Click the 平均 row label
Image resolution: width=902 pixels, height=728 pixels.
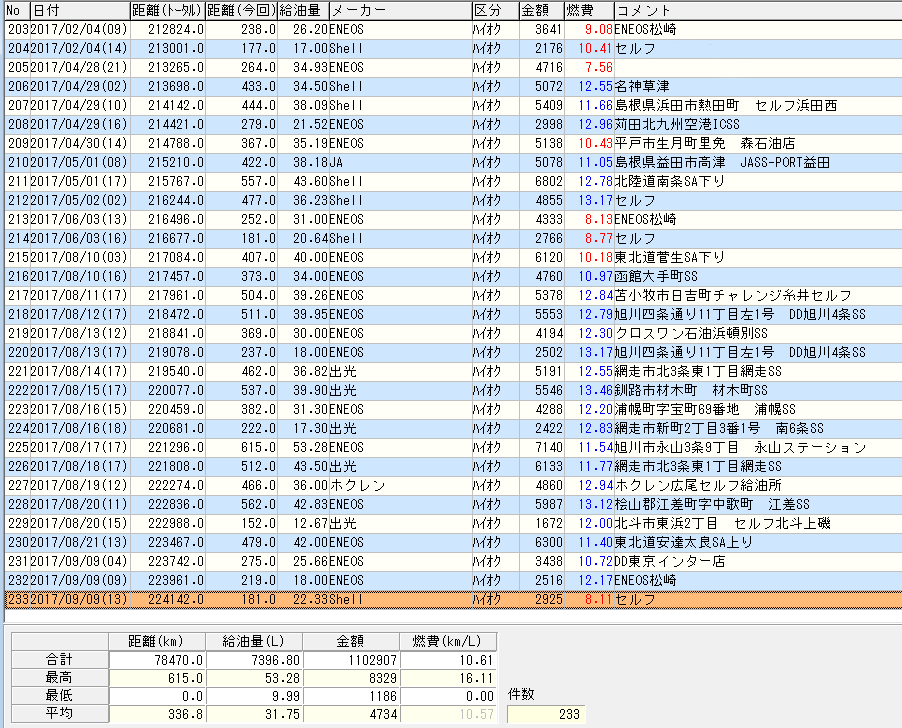60,713
